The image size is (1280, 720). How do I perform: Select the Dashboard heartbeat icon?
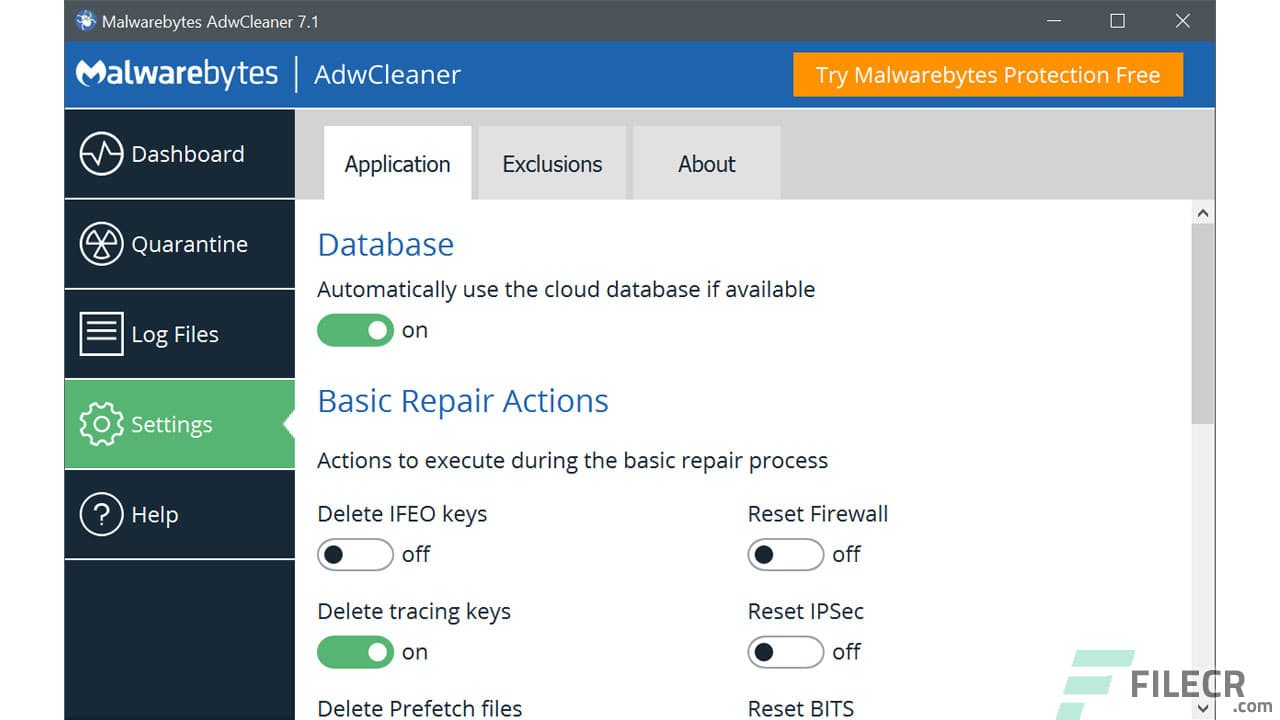point(100,153)
